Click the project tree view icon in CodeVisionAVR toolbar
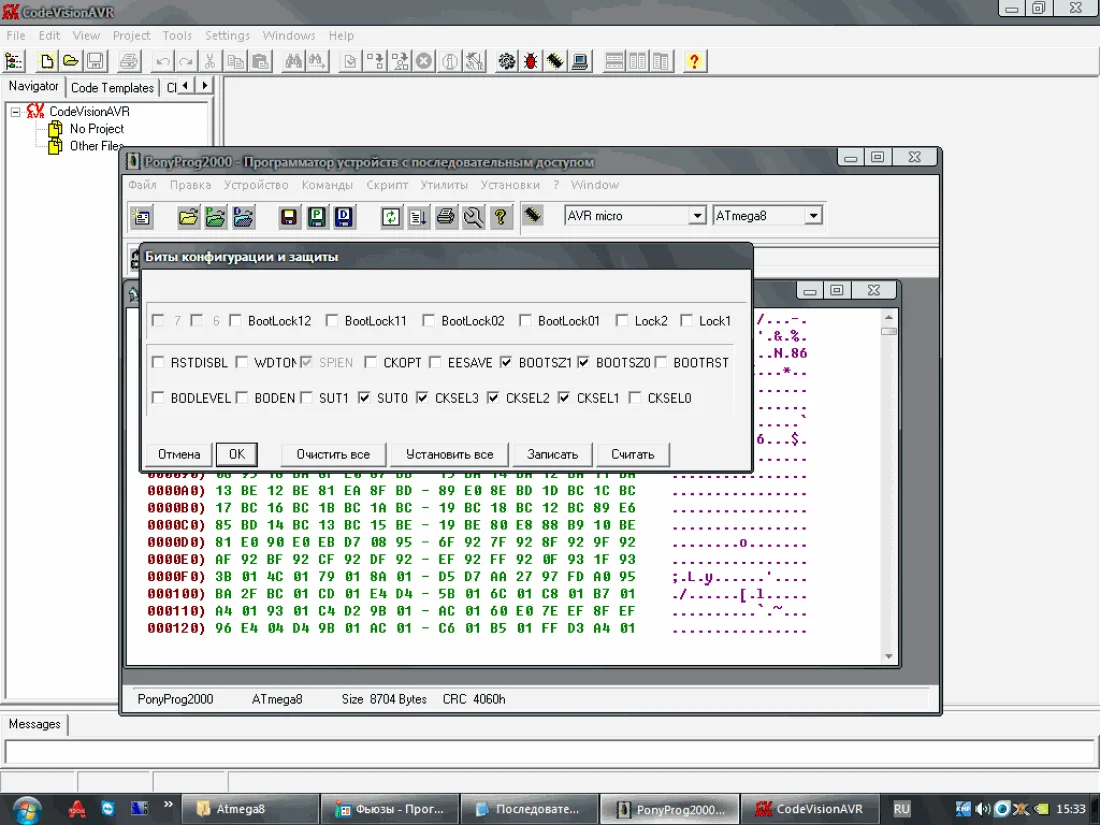 [14, 62]
